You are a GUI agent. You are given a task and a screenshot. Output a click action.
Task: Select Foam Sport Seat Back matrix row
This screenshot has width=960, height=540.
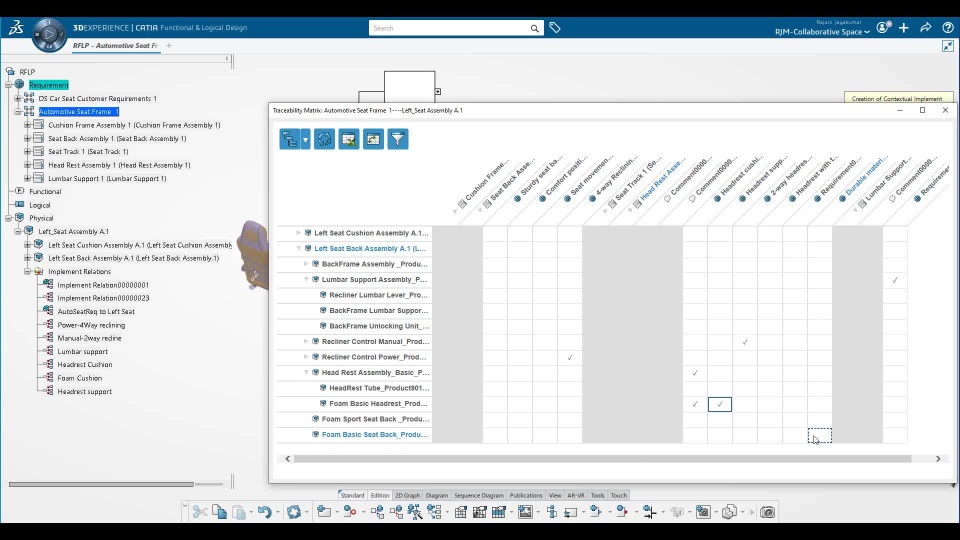coord(375,419)
